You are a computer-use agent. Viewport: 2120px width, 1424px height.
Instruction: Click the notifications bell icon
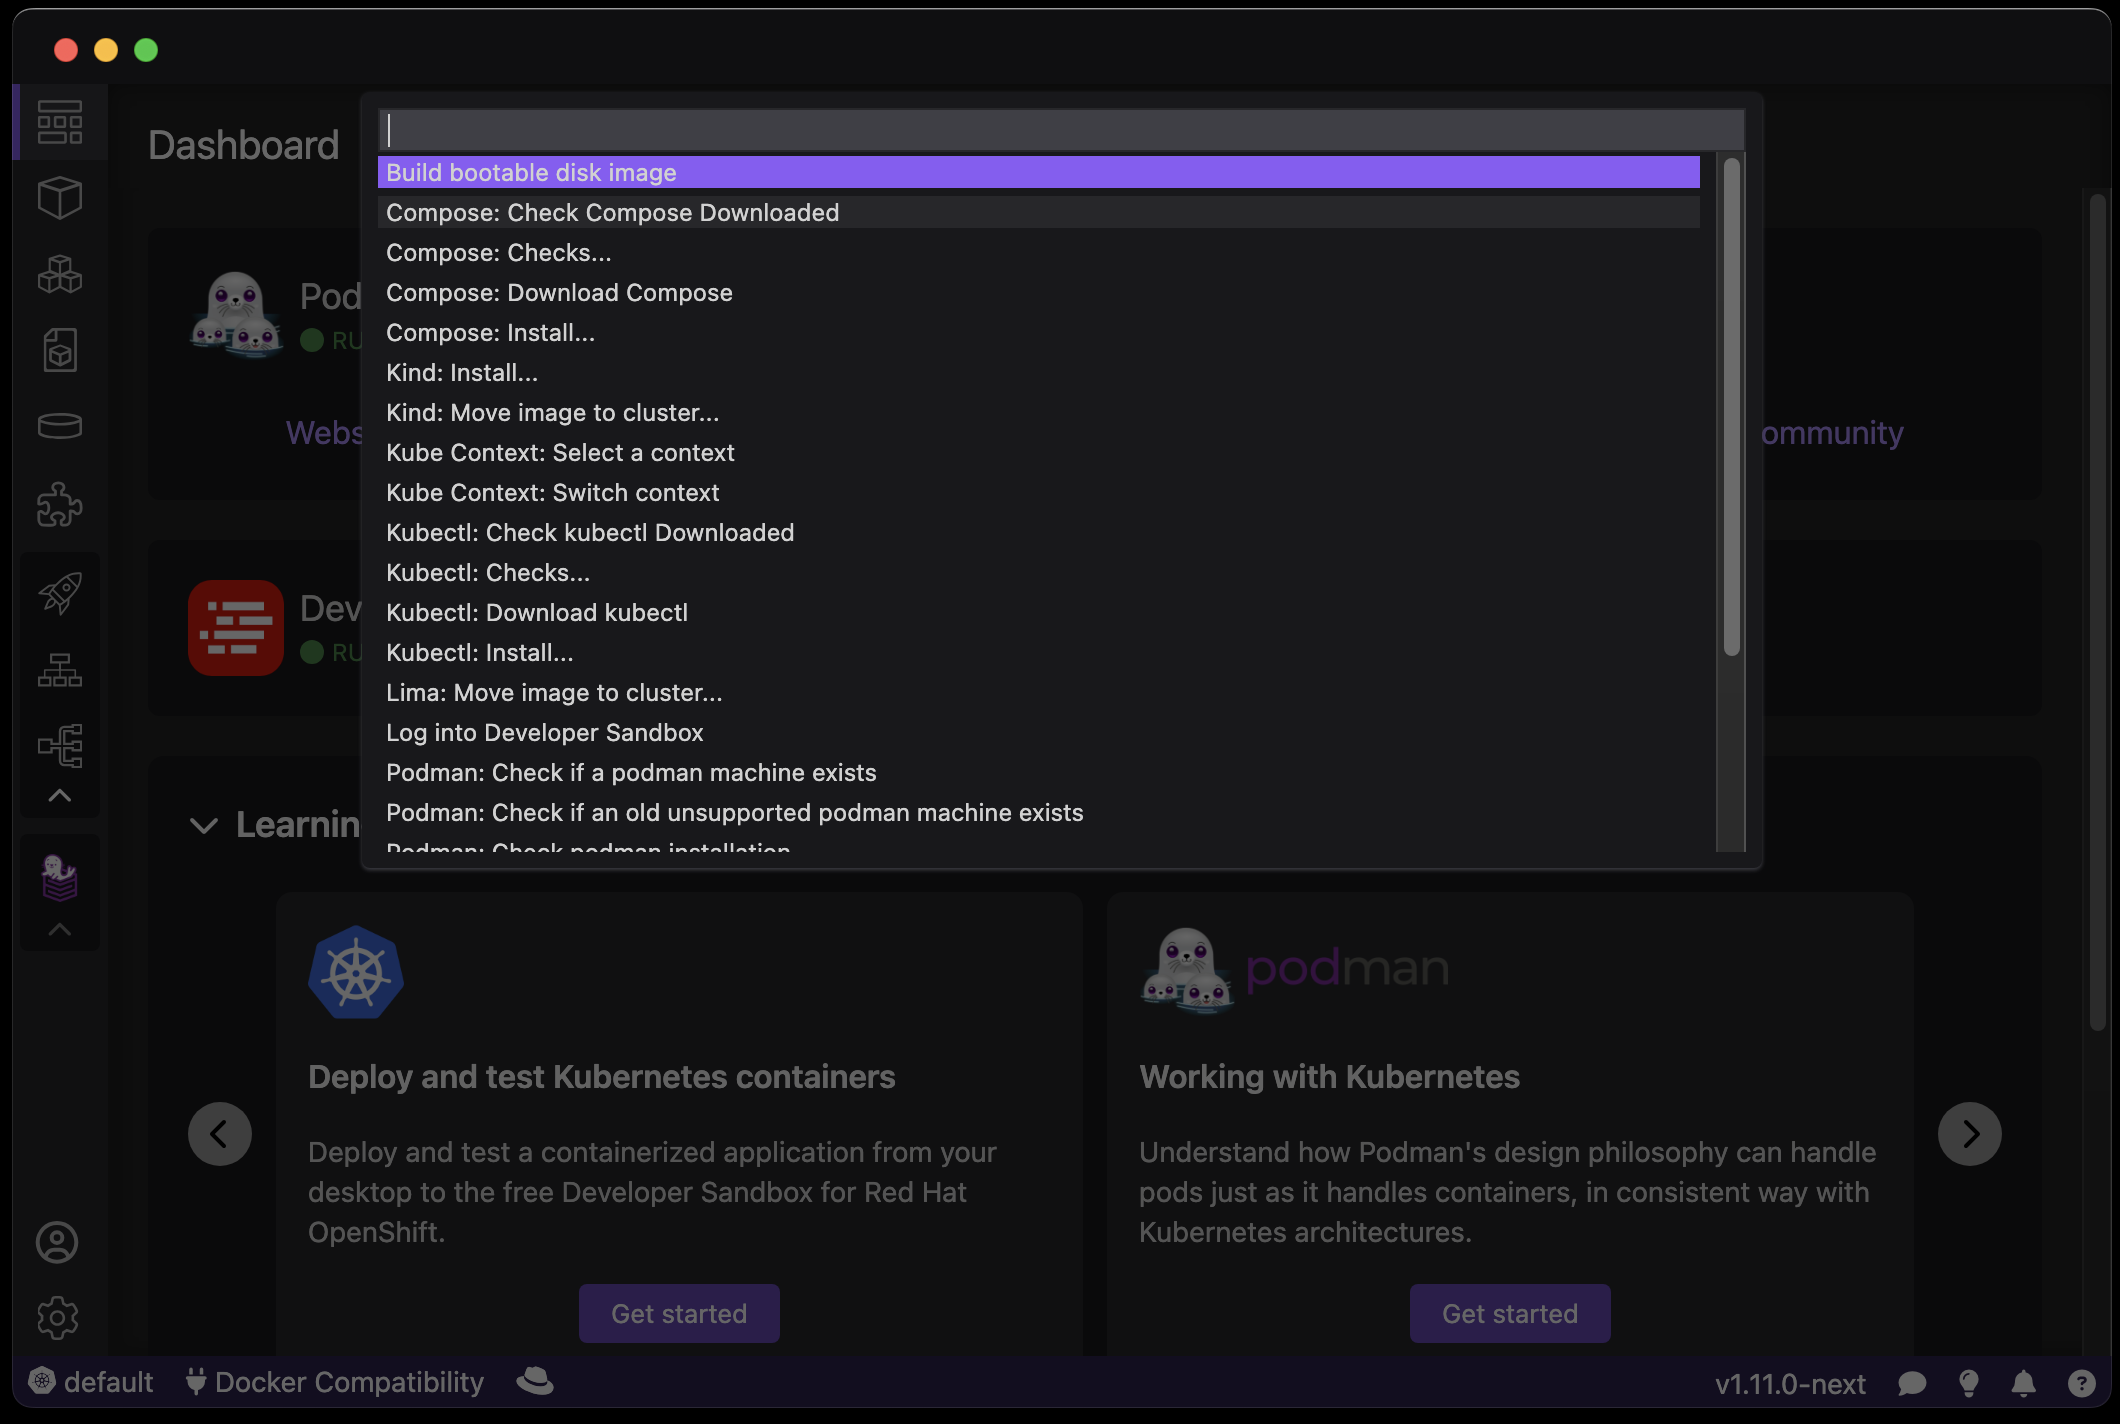2023,1383
